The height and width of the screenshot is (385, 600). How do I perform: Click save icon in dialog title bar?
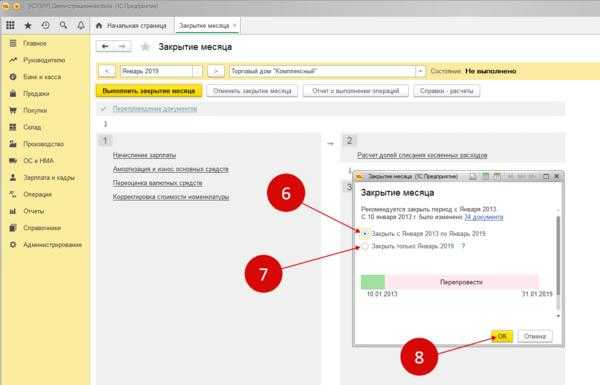pos(473,176)
